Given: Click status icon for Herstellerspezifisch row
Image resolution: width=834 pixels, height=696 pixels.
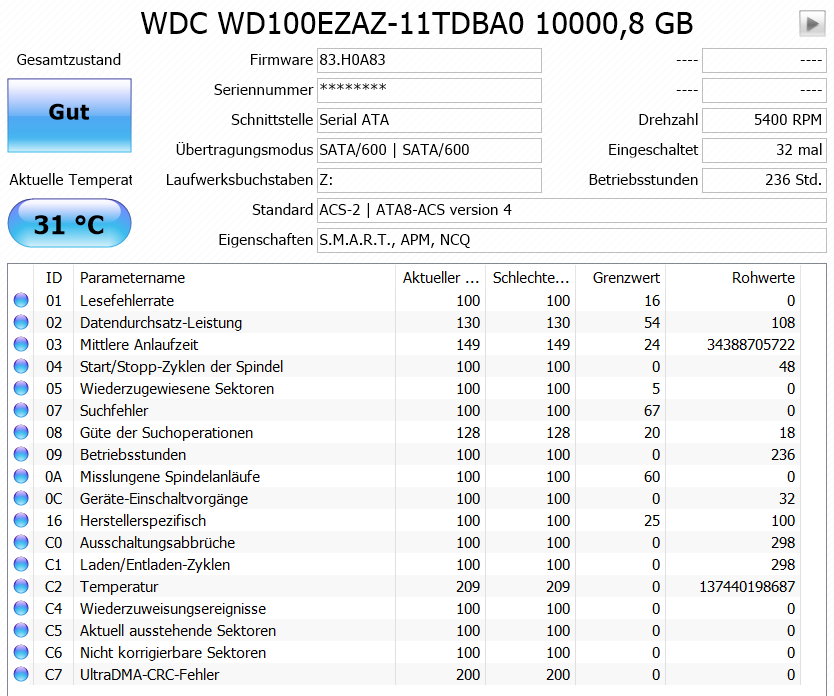Looking at the screenshot, I should [x=21, y=521].
